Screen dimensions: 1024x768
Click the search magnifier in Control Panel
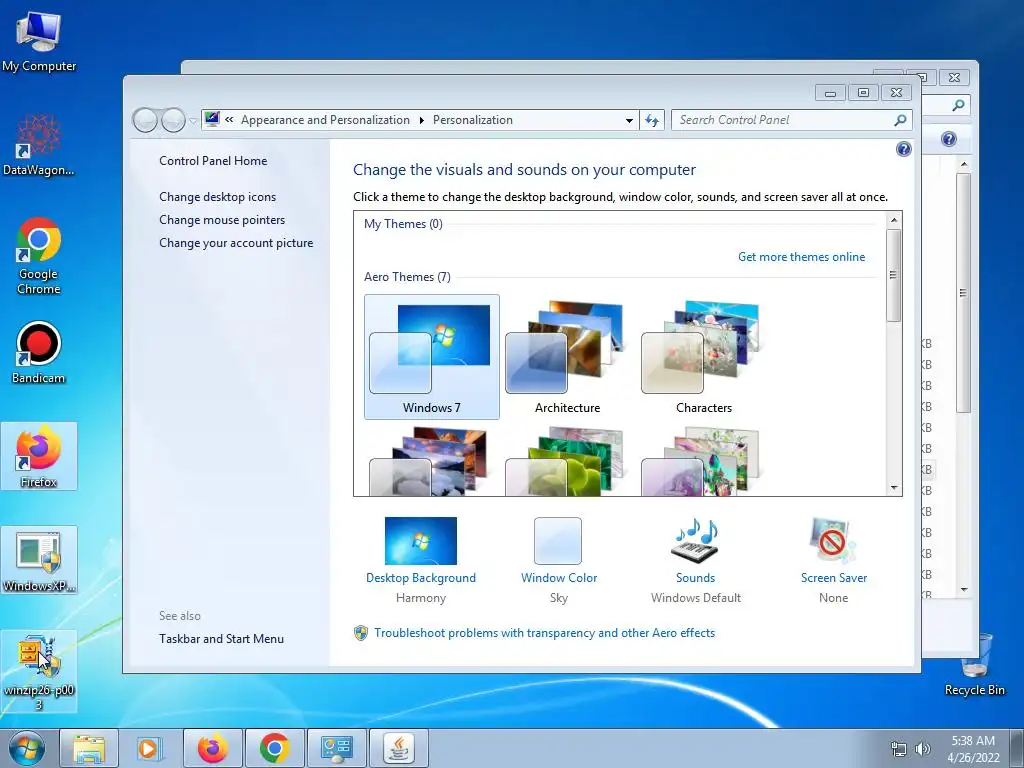pyautogui.click(x=900, y=120)
